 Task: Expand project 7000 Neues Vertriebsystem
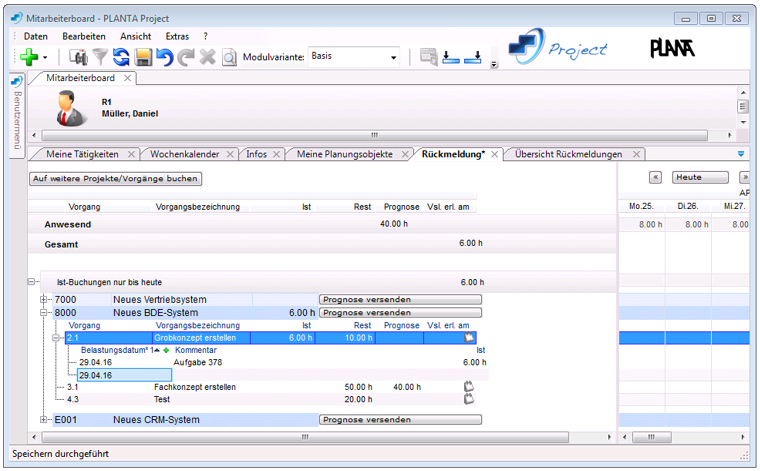[44, 299]
